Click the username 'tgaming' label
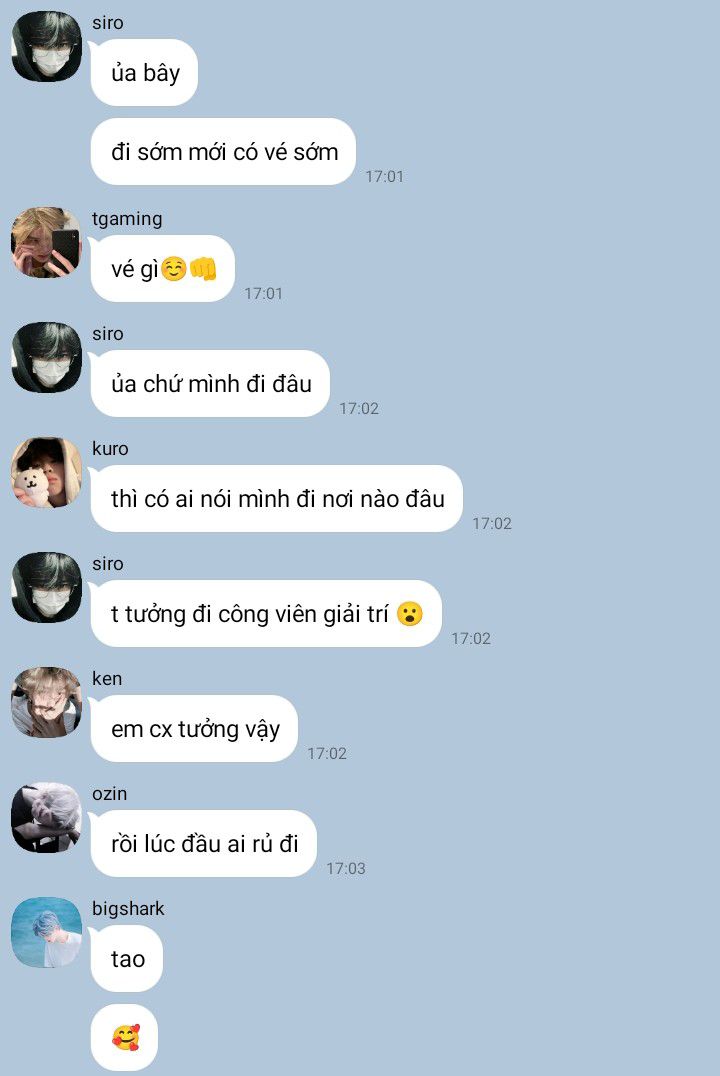The height and width of the screenshot is (1076, 720). (x=127, y=219)
